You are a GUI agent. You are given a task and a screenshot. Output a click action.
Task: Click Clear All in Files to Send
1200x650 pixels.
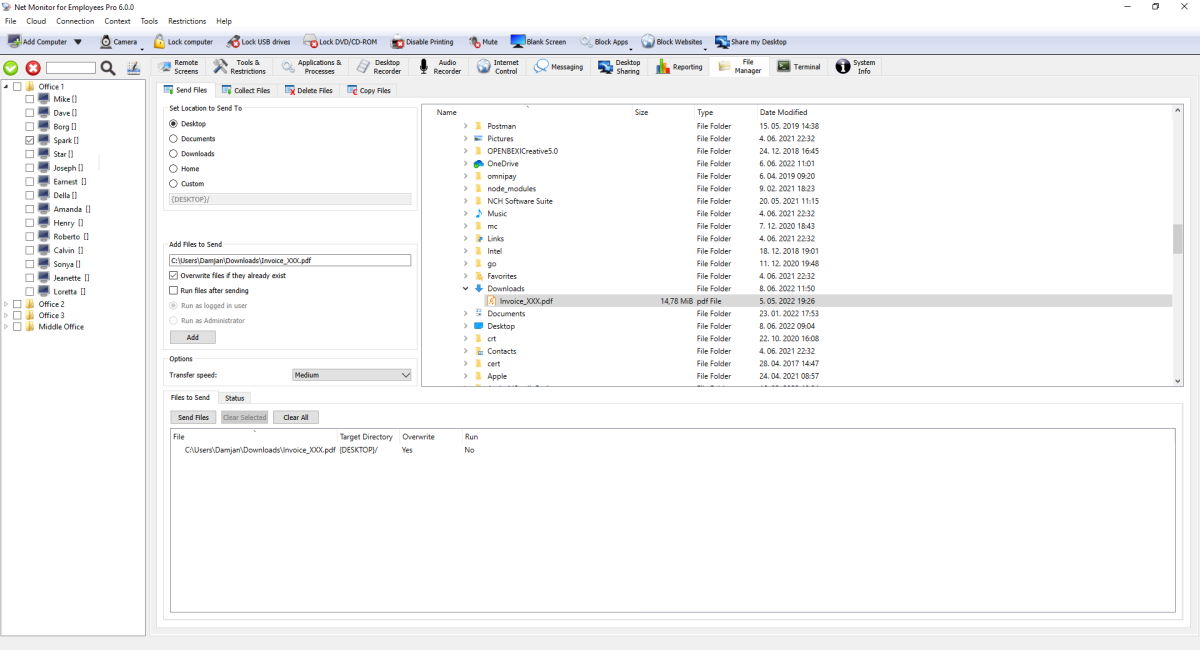coord(295,417)
